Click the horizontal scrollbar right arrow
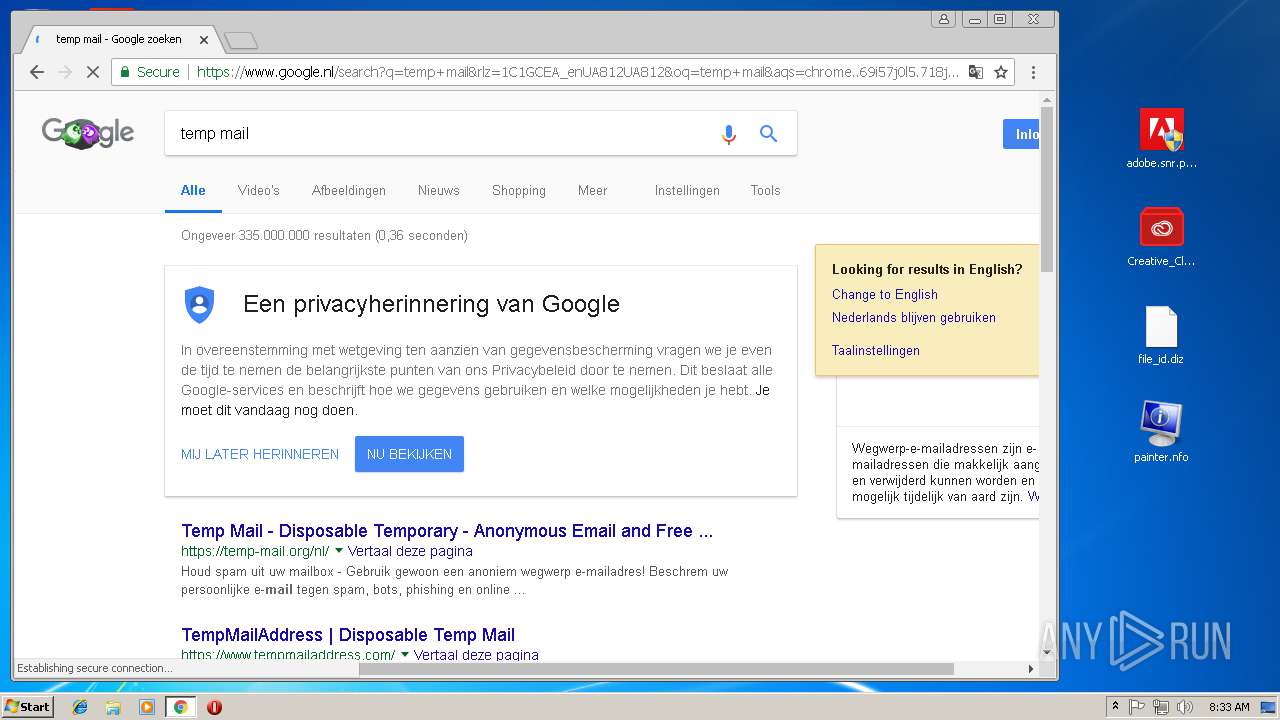 [1031, 668]
